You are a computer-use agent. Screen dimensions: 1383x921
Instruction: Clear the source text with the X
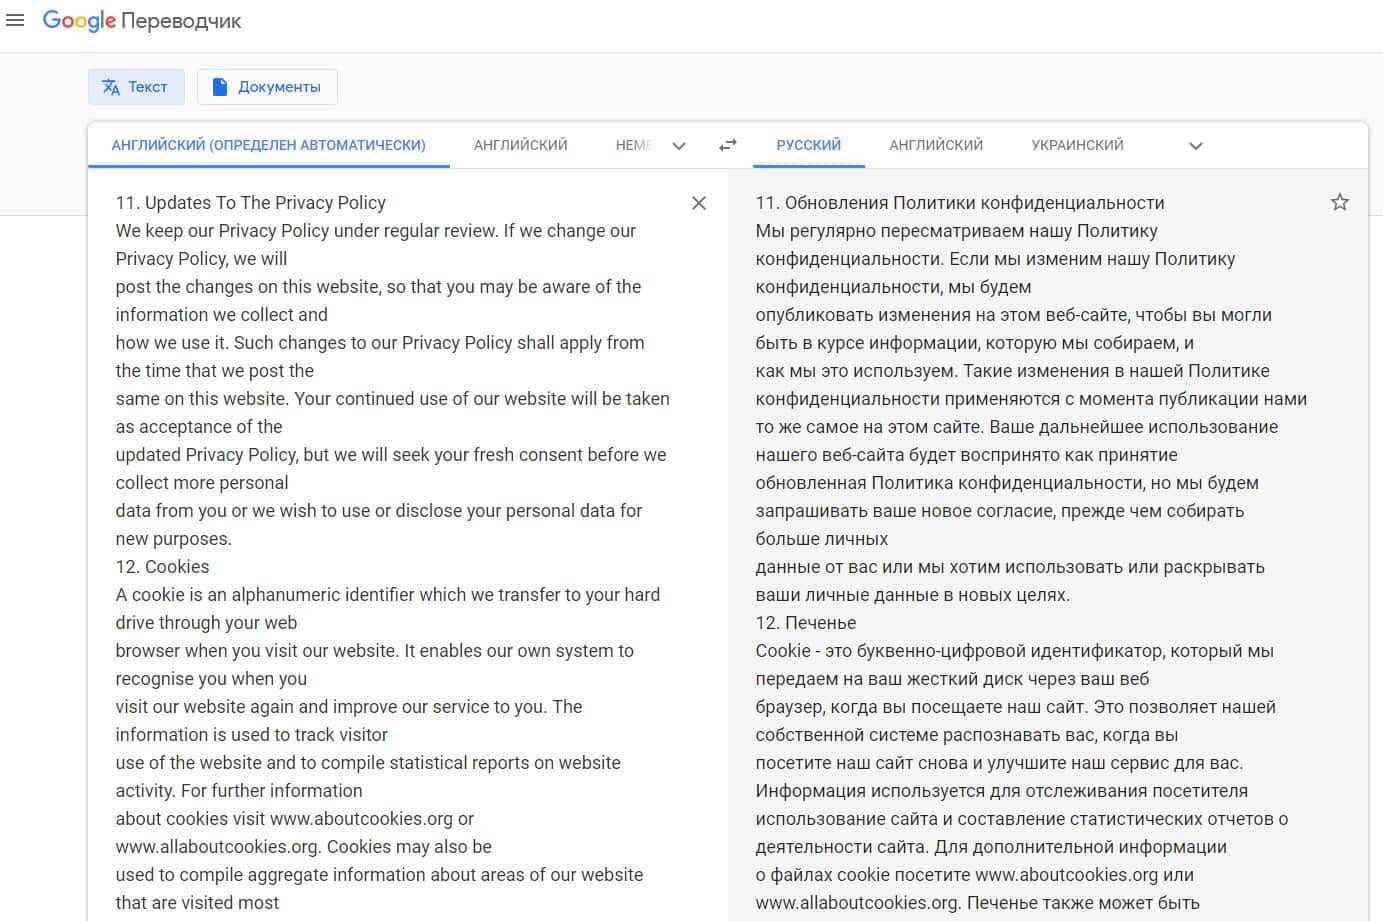[x=699, y=203]
